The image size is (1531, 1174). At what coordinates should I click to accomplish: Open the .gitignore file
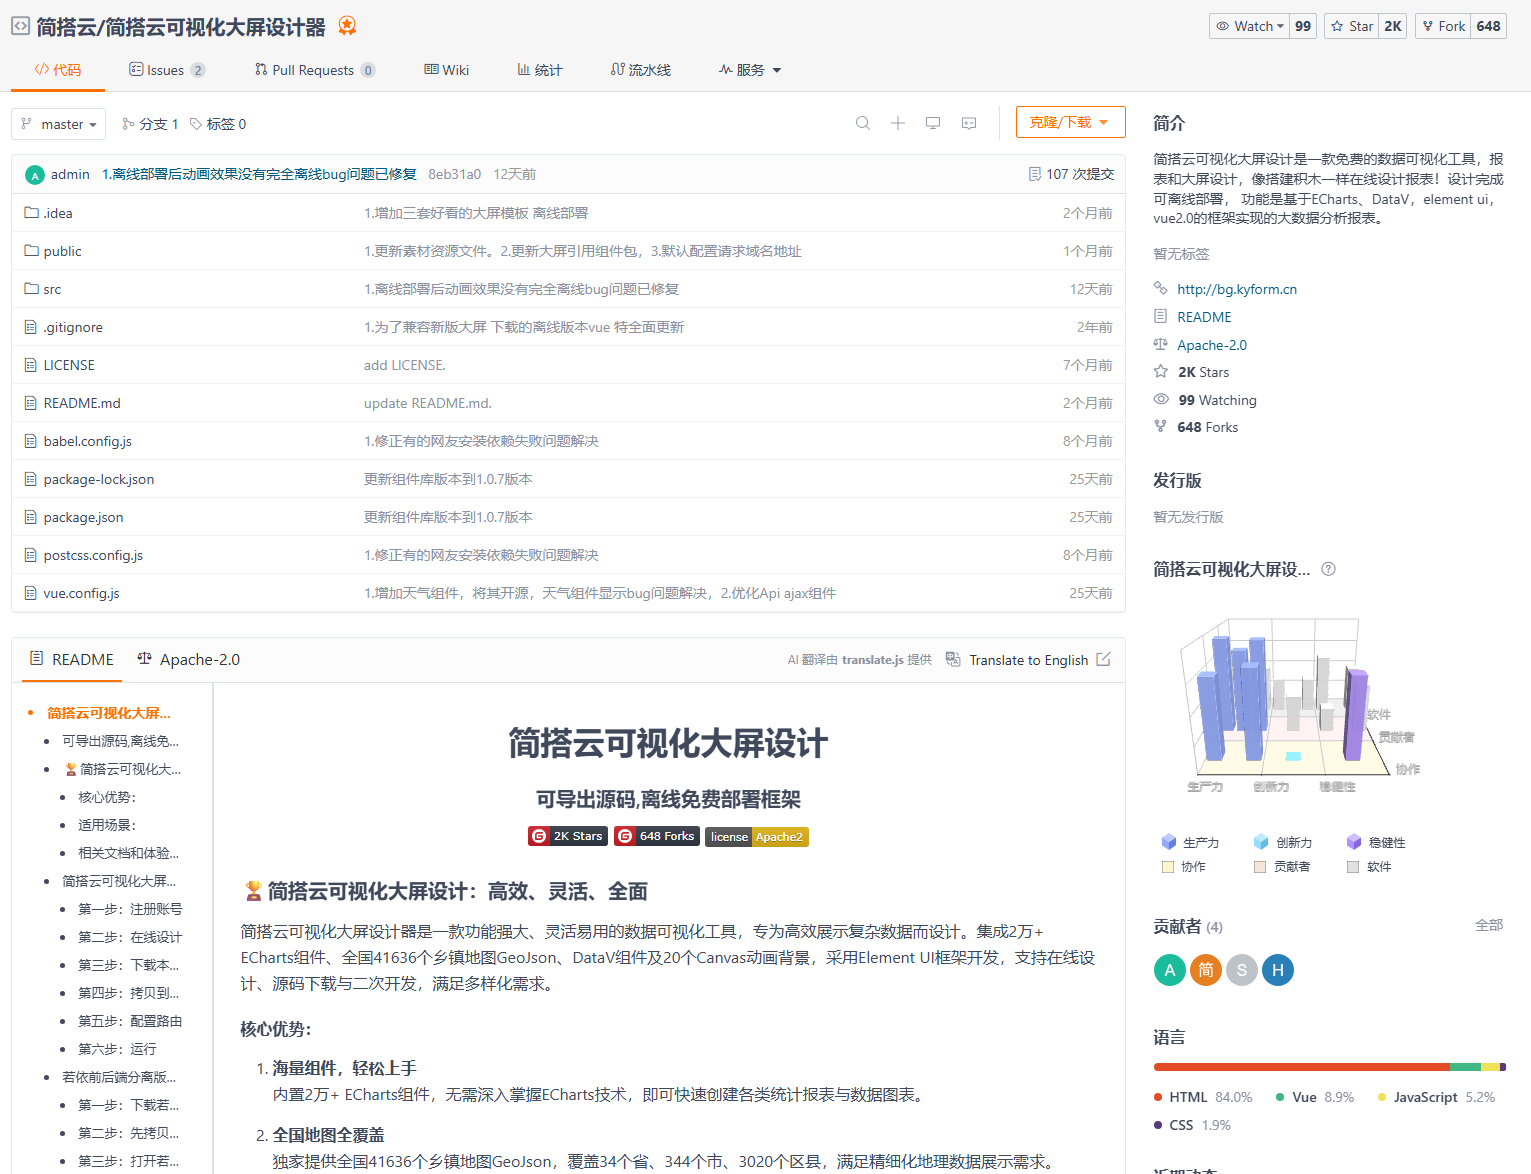click(x=73, y=327)
